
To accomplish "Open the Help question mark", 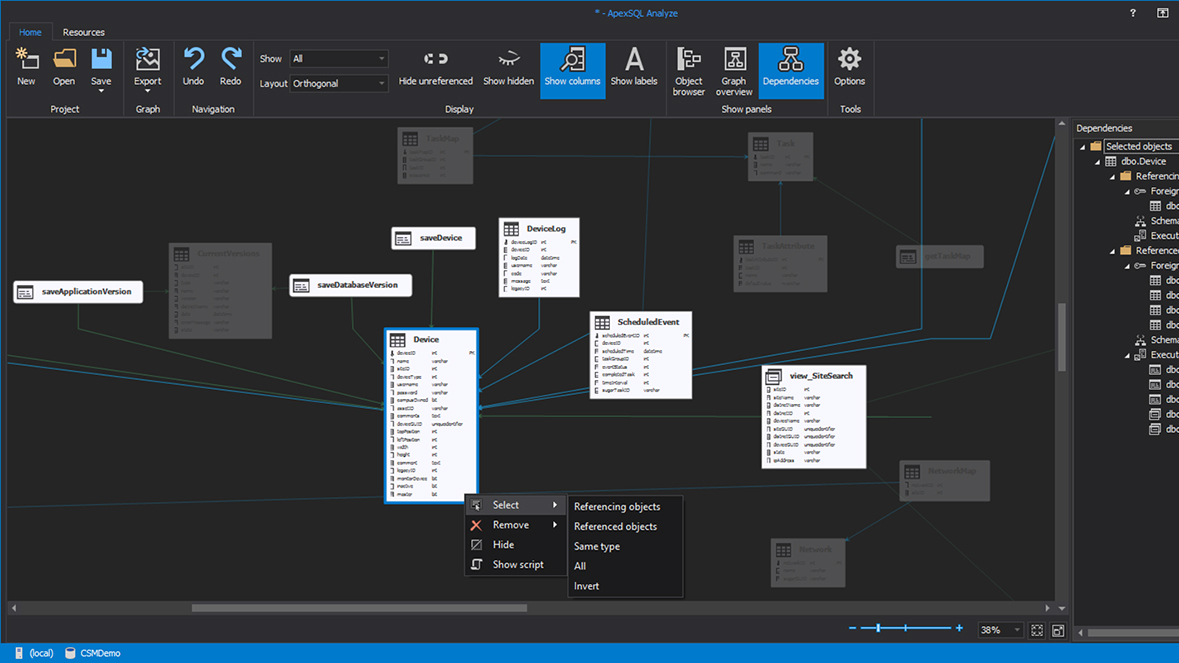I will pyautogui.click(x=1132, y=13).
